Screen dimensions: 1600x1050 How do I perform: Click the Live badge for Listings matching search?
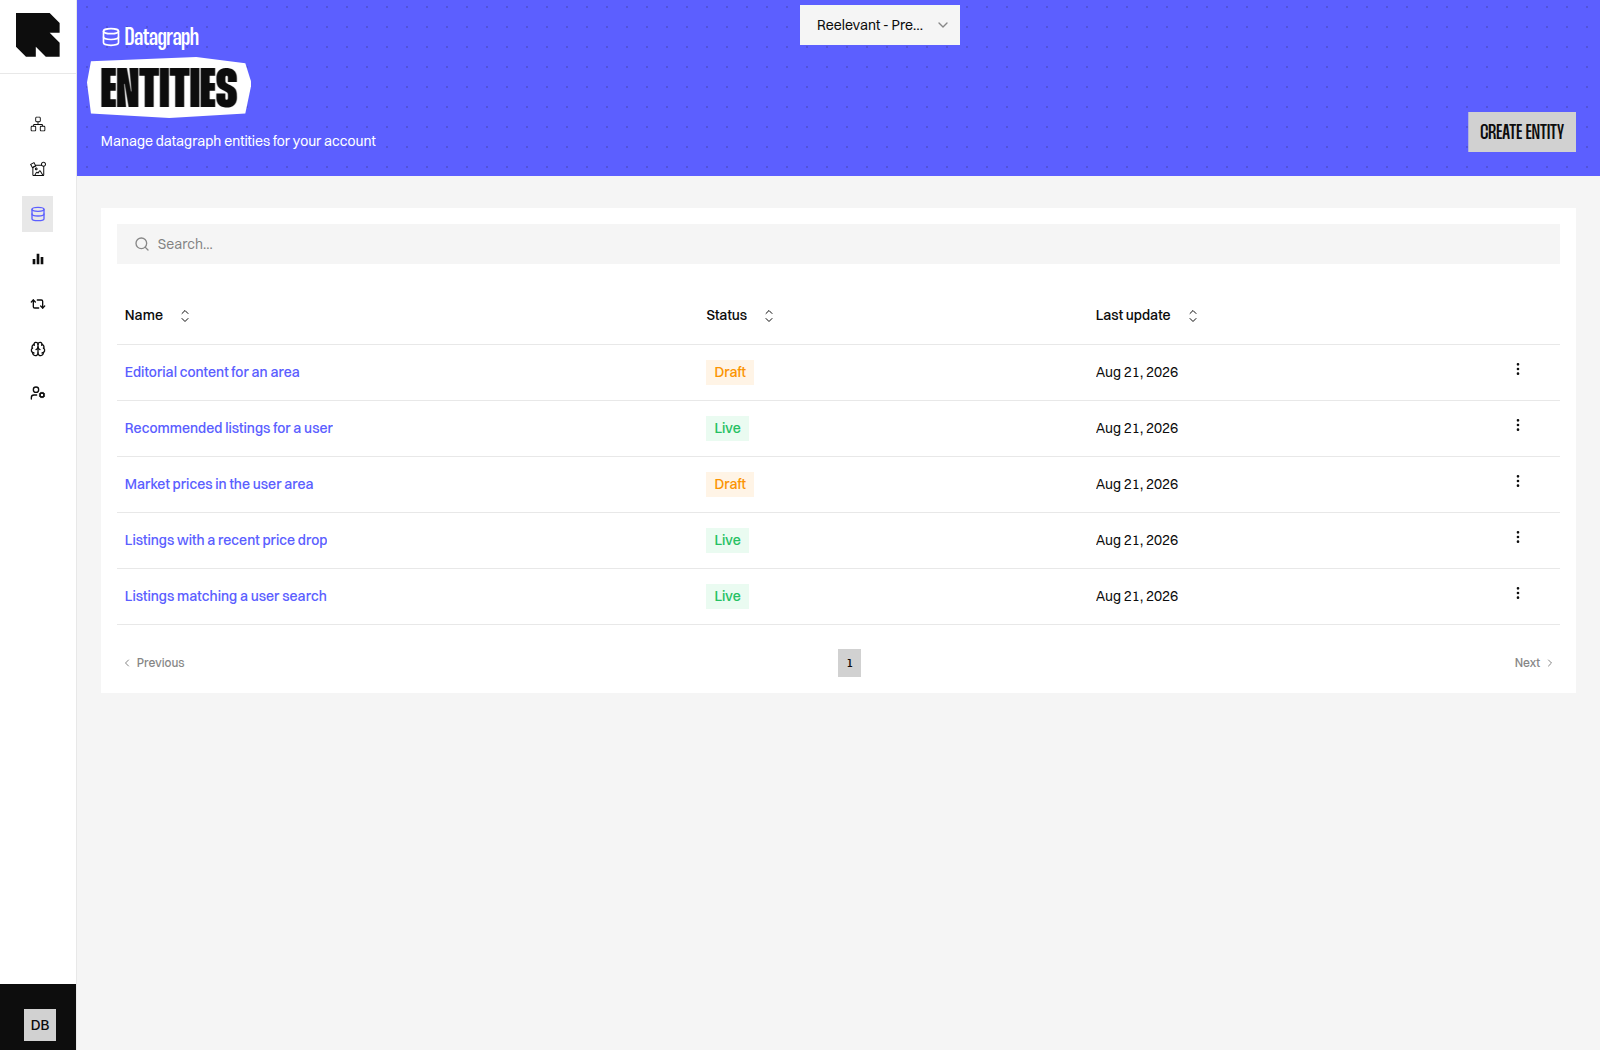click(x=727, y=596)
